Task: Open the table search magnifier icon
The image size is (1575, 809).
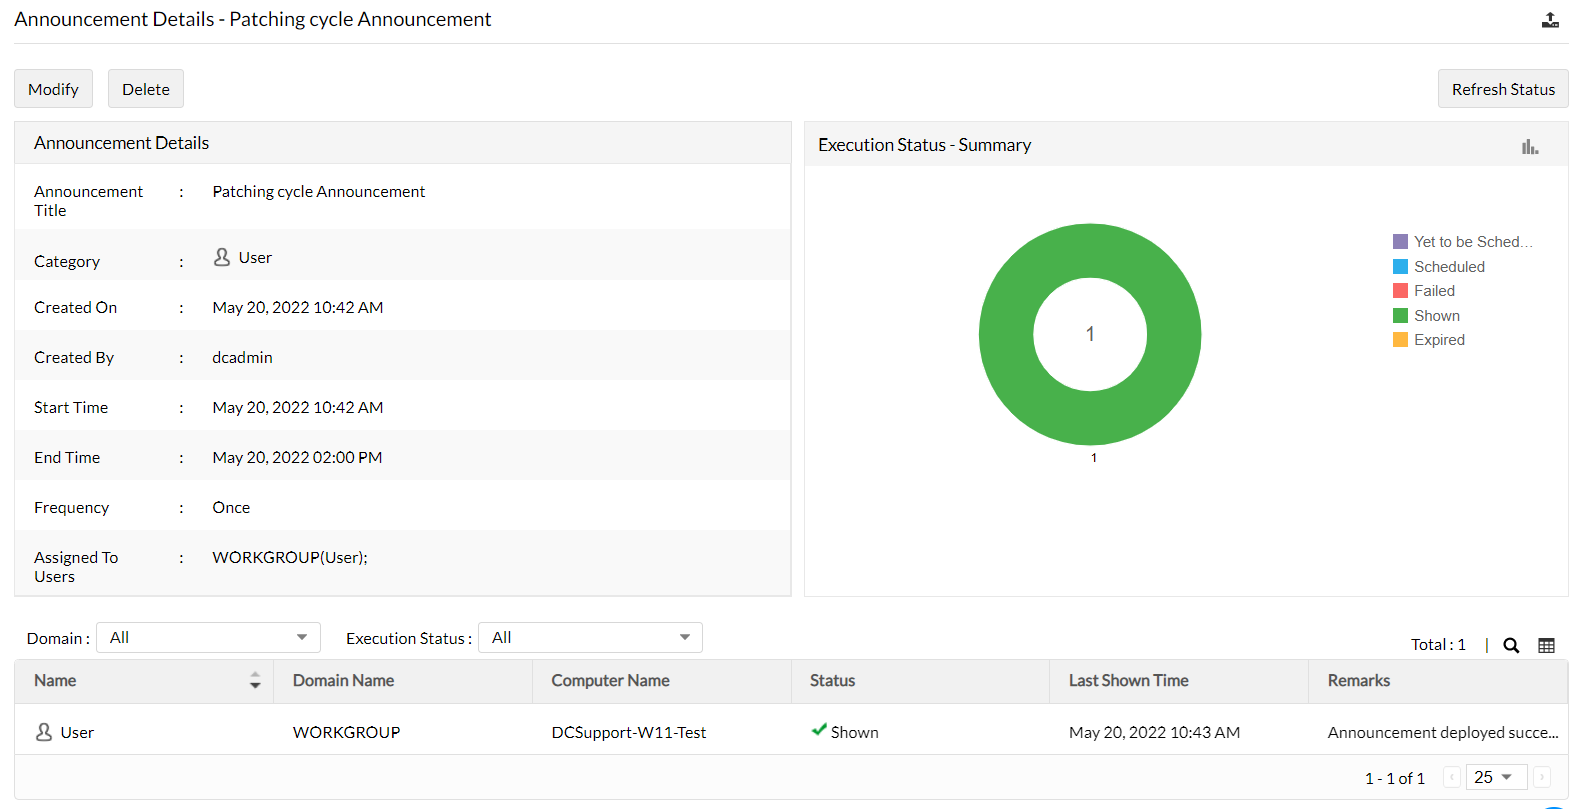Action: 1511,646
